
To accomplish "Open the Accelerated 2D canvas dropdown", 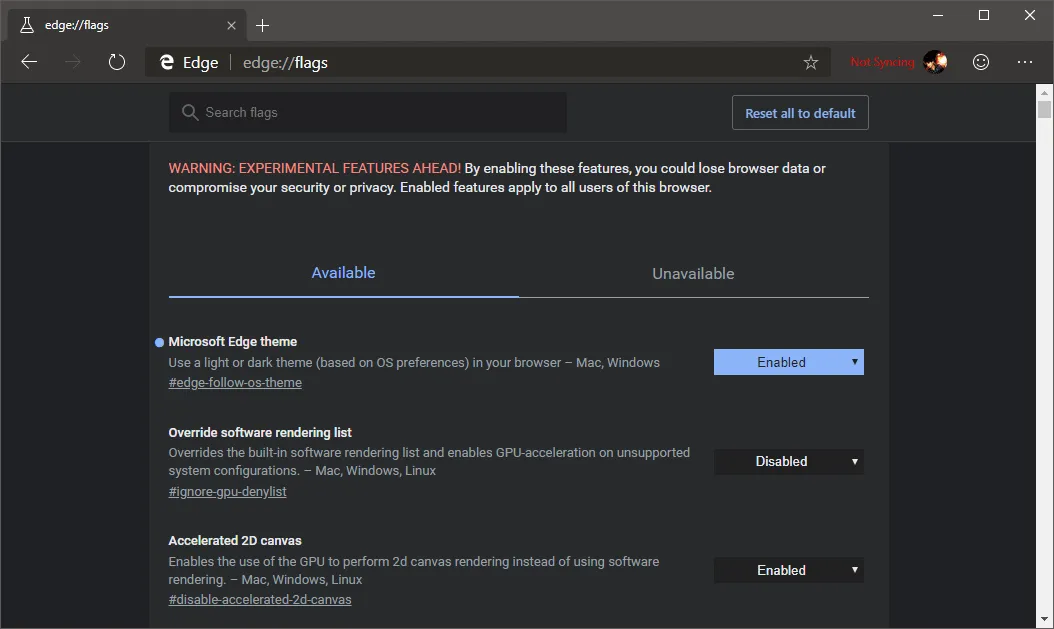I will point(788,569).
